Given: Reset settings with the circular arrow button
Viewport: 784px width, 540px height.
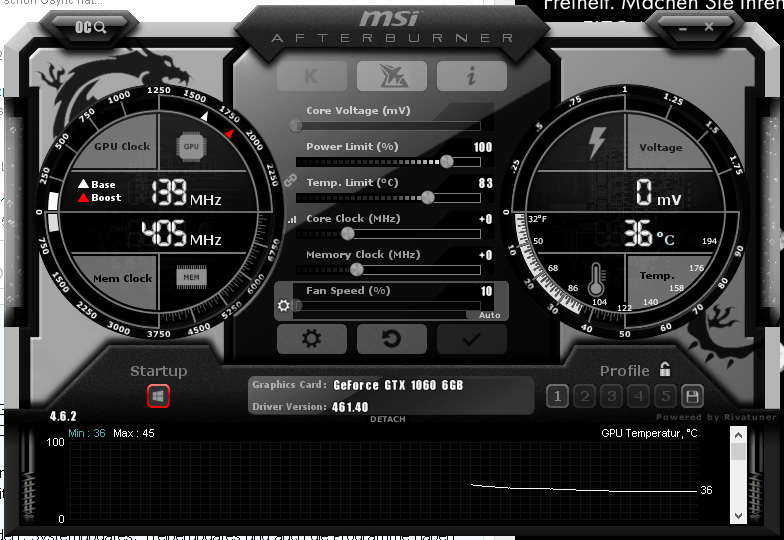Looking at the screenshot, I should (392, 339).
